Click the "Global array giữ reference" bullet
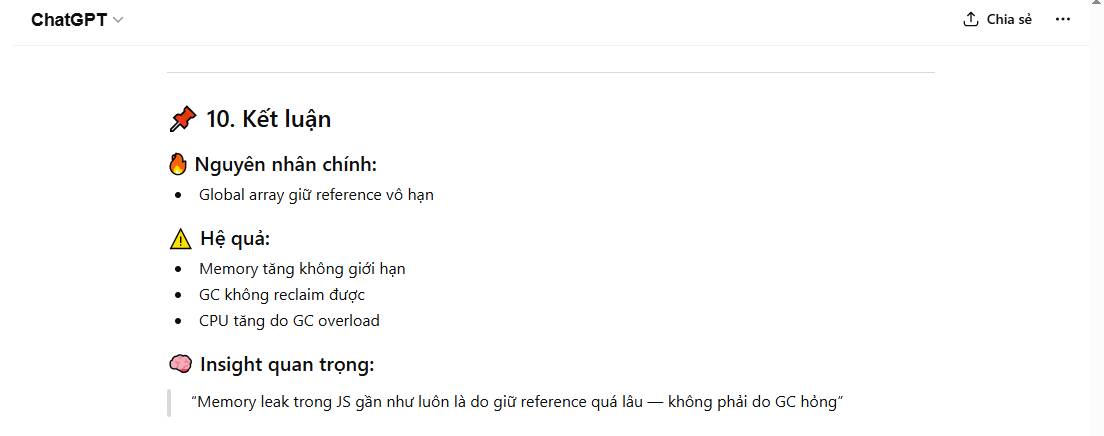 pyautogui.click(x=316, y=195)
